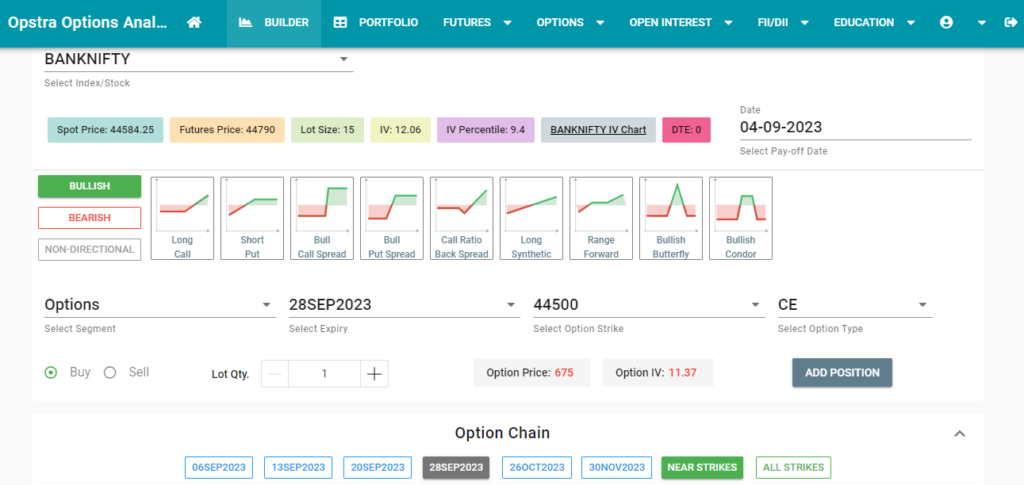Open the BANKNIFTY IV Chart link
The height and width of the screenshot is (485, 1024).
[598, 130]
